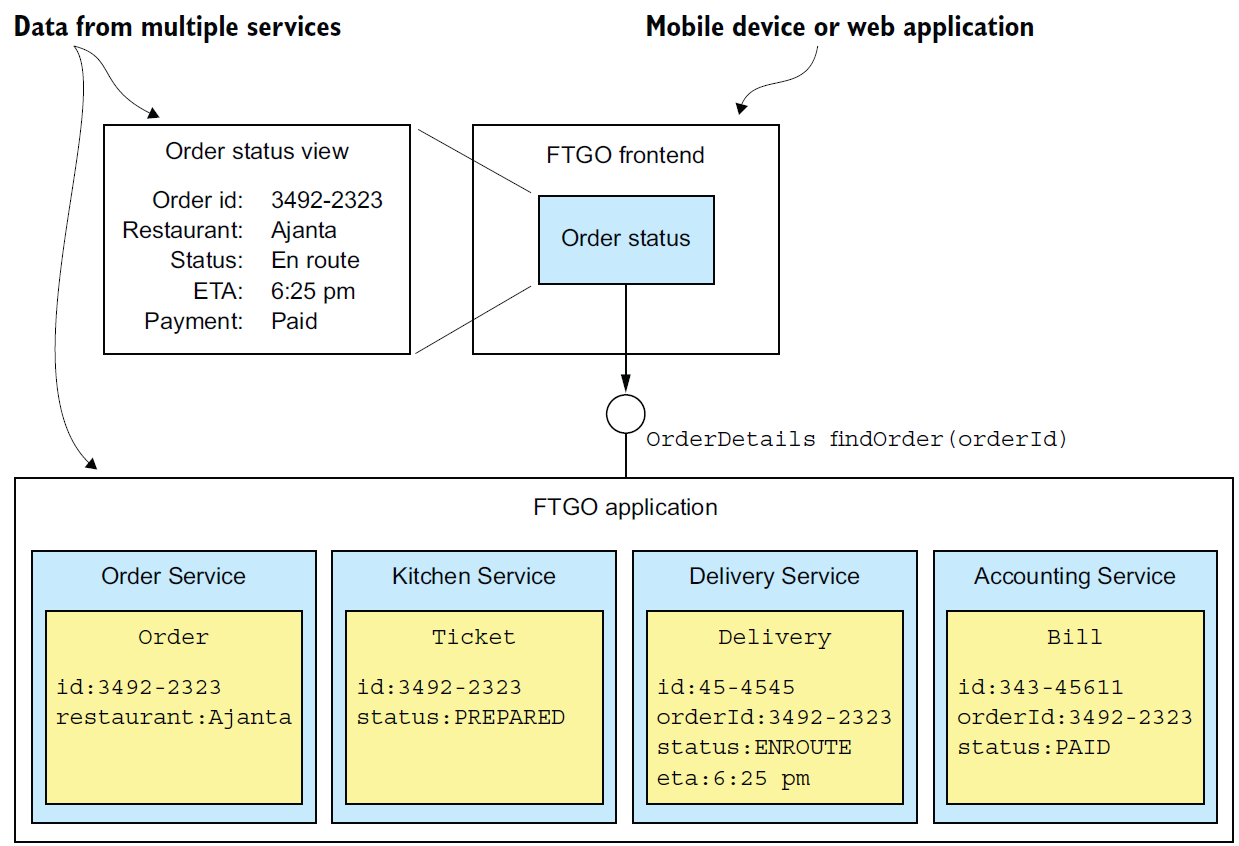Click the 'Order id:' field label

[x=198, y=200]
